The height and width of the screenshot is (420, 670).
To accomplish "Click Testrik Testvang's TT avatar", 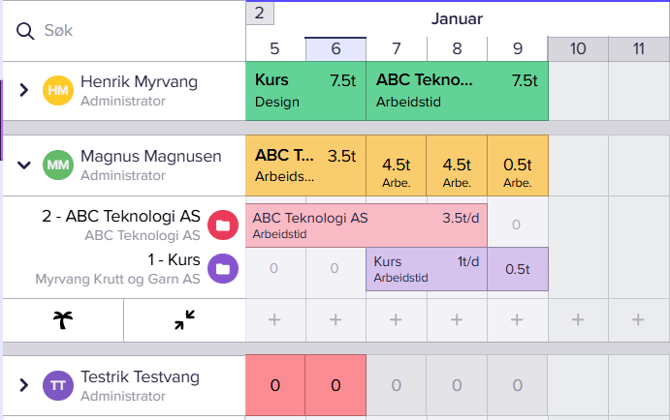I will [58, 386].
